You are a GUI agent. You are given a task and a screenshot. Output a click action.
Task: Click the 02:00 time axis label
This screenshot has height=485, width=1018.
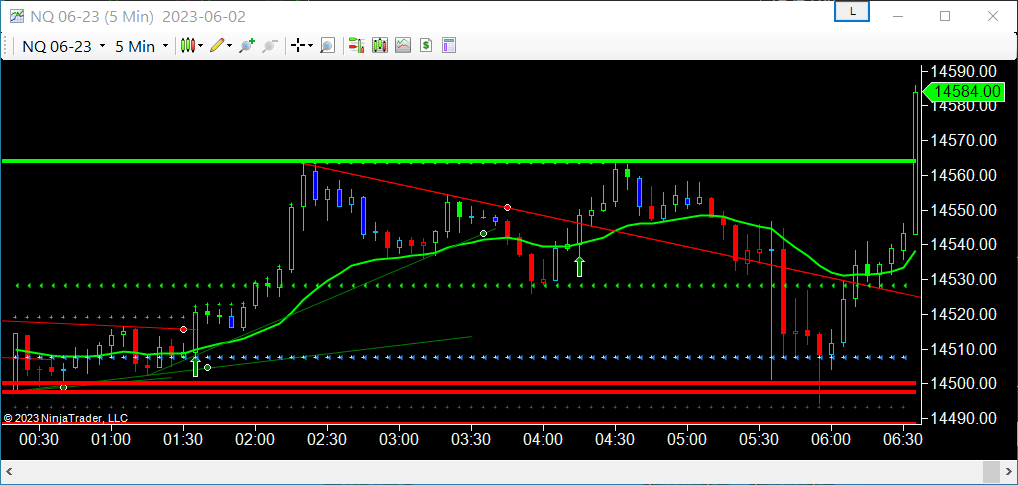pos(255,439)
